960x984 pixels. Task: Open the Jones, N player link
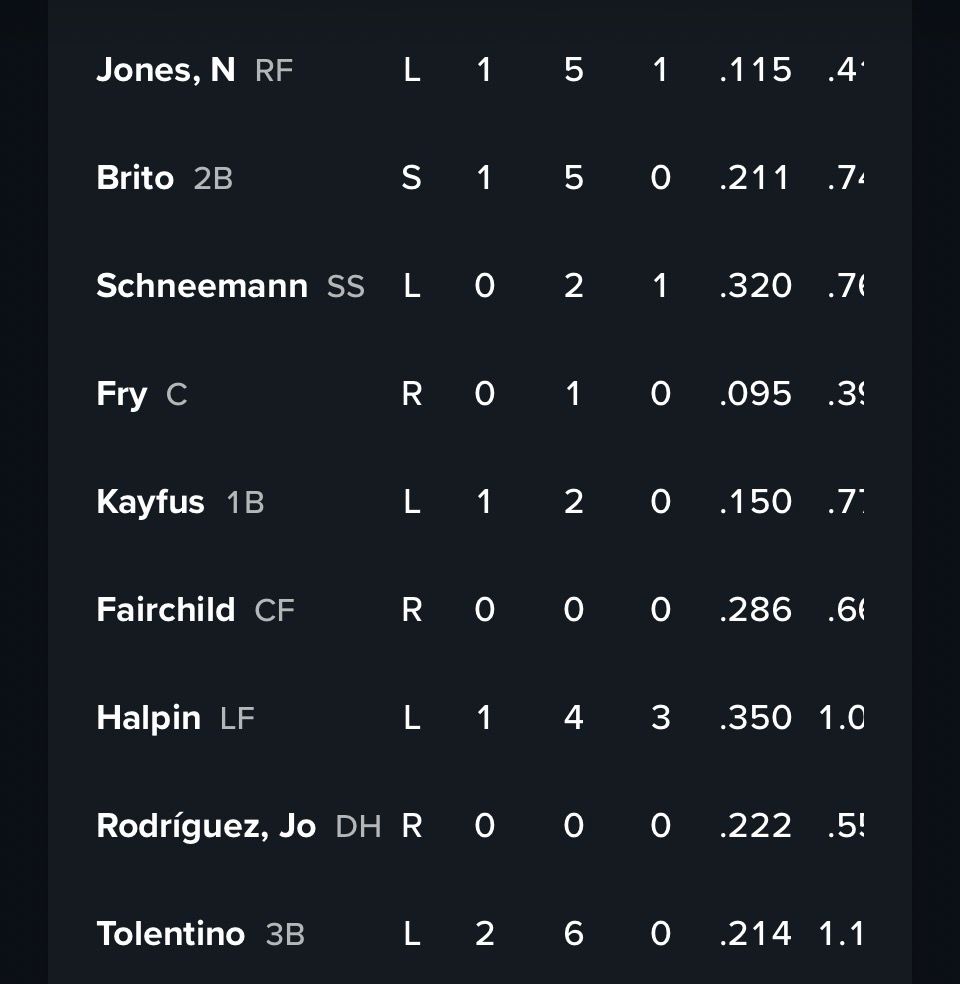point(166,70)
